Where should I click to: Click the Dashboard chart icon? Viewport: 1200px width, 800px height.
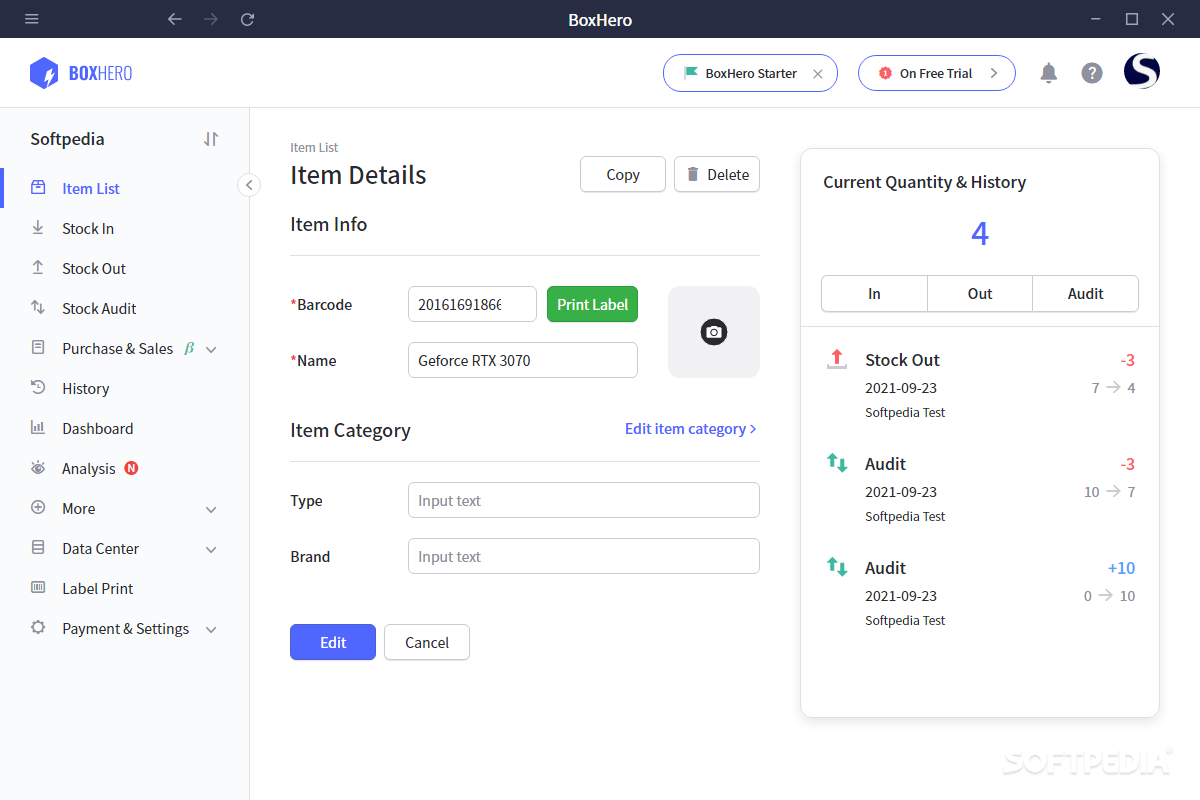coord(38,427)
